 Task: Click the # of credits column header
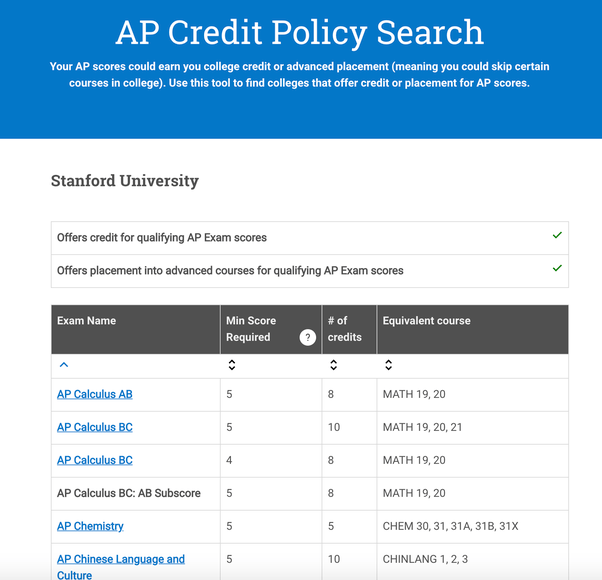coord(344,329)
